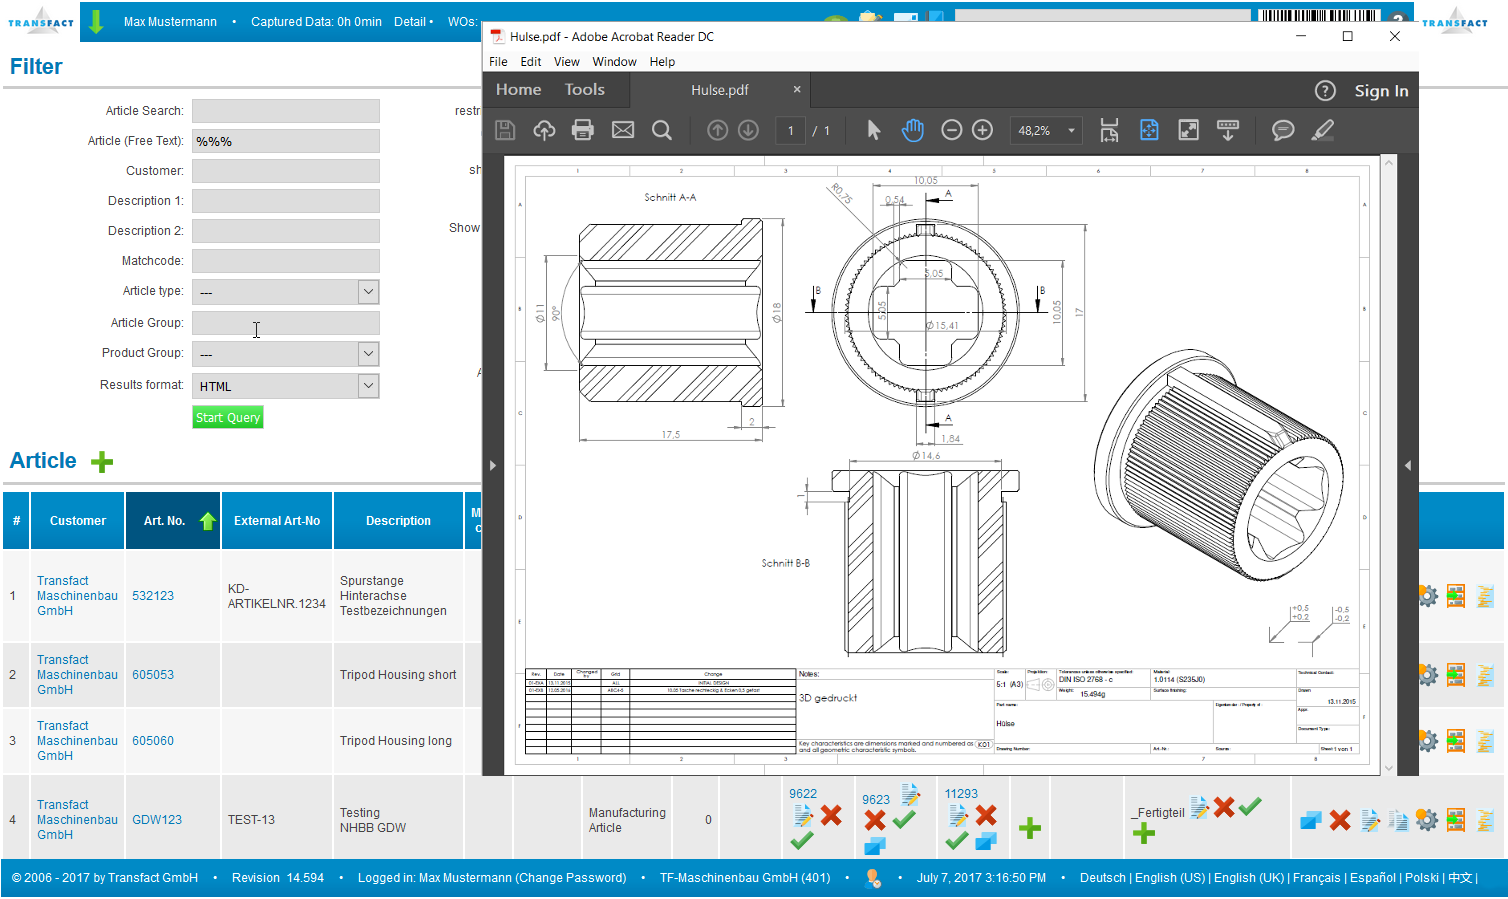Delete article GDW123 red X

(1340, 820)
